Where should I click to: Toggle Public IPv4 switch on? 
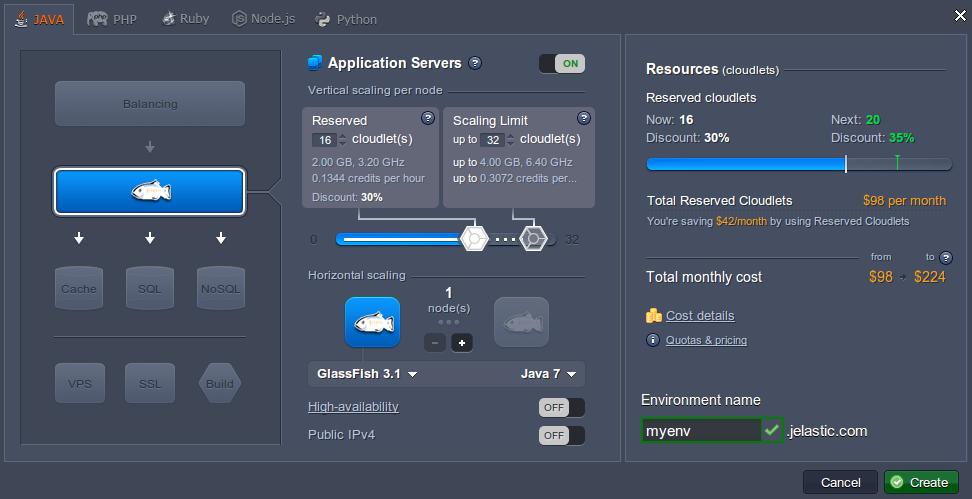pyautogui.click(x=562, y=435)
